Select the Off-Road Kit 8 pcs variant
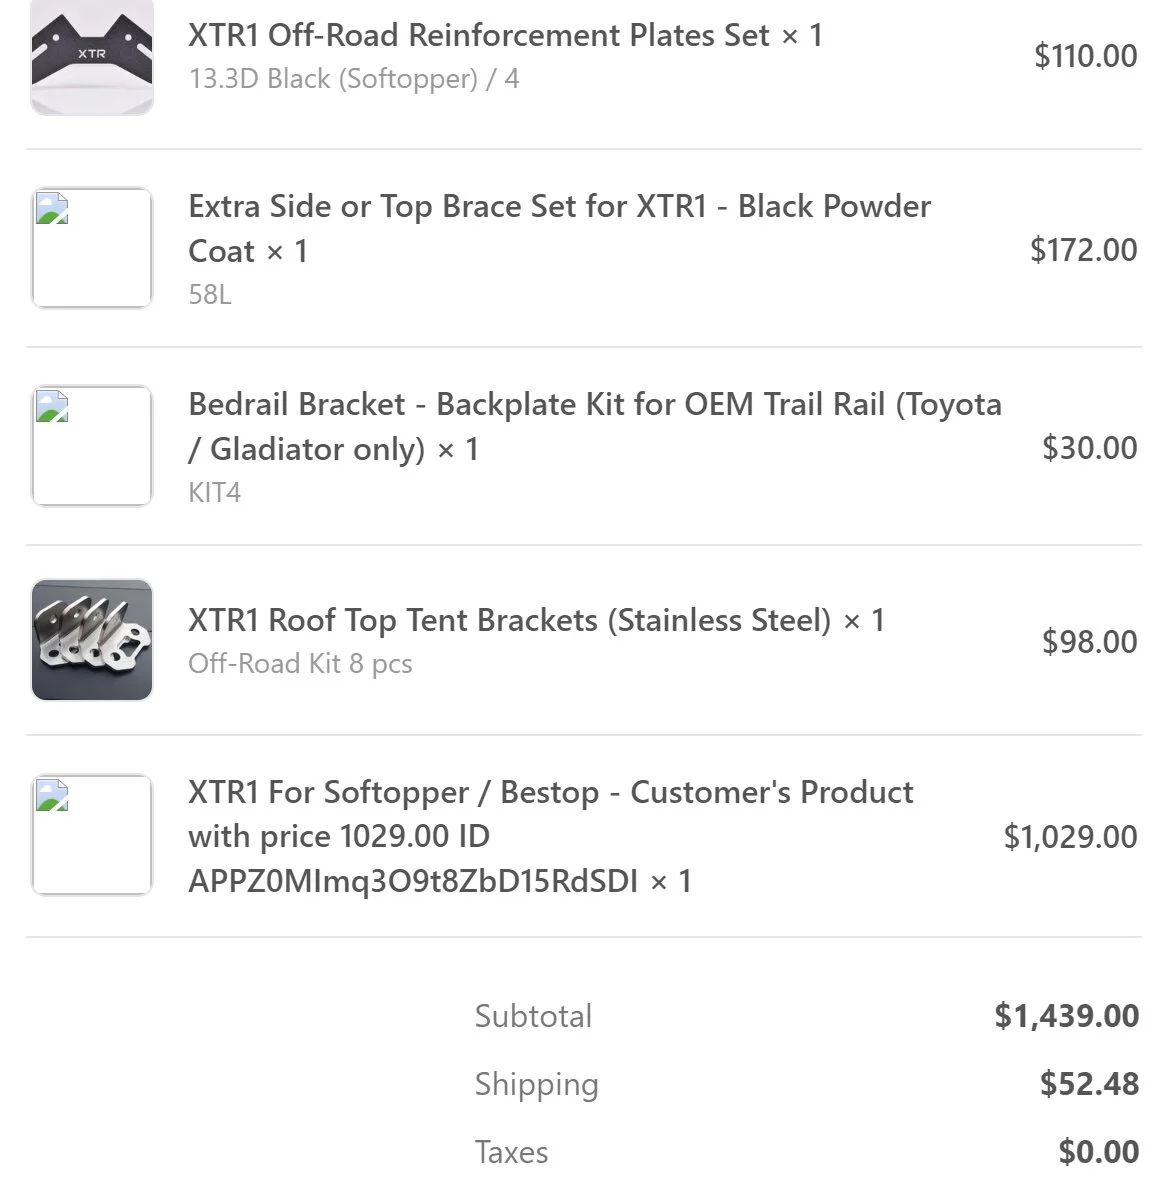Screen dimensions: 1154x1190 click(x=300, y=664)
